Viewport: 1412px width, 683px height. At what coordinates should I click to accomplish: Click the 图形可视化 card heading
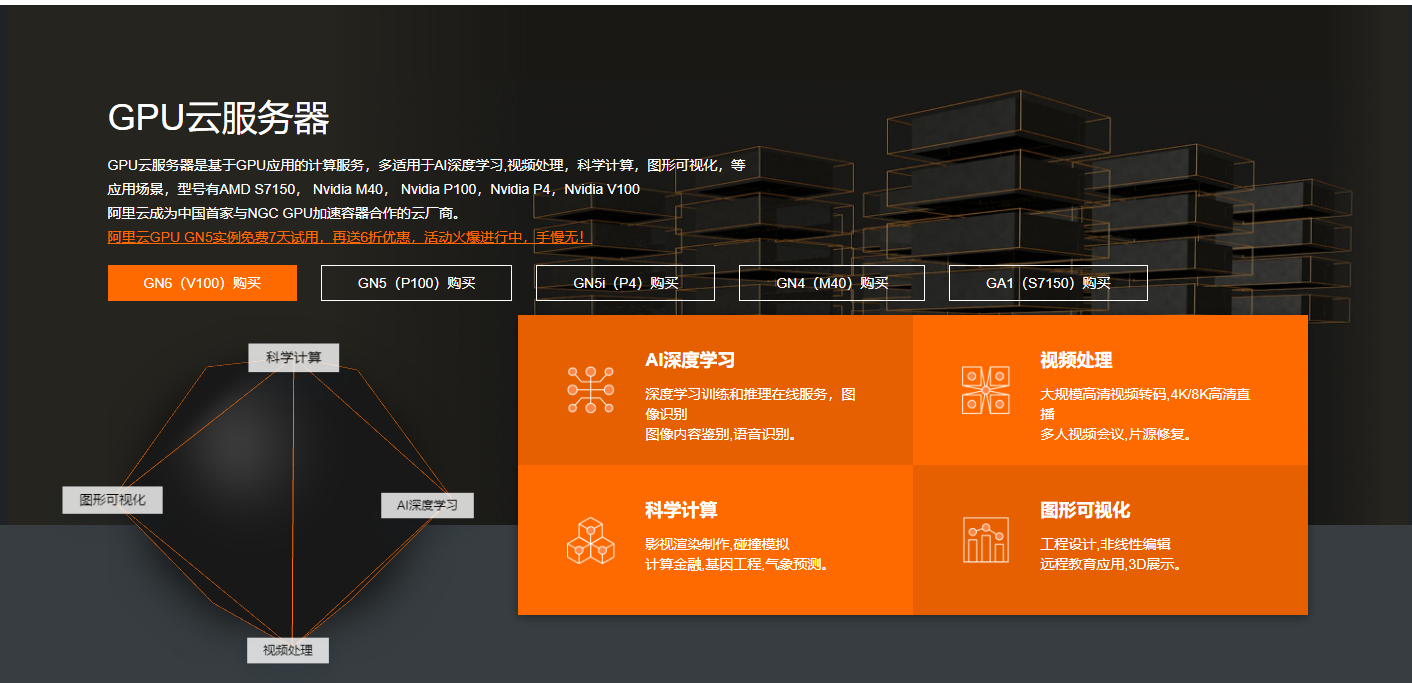pyautogui.click(x=1085, y=510)
